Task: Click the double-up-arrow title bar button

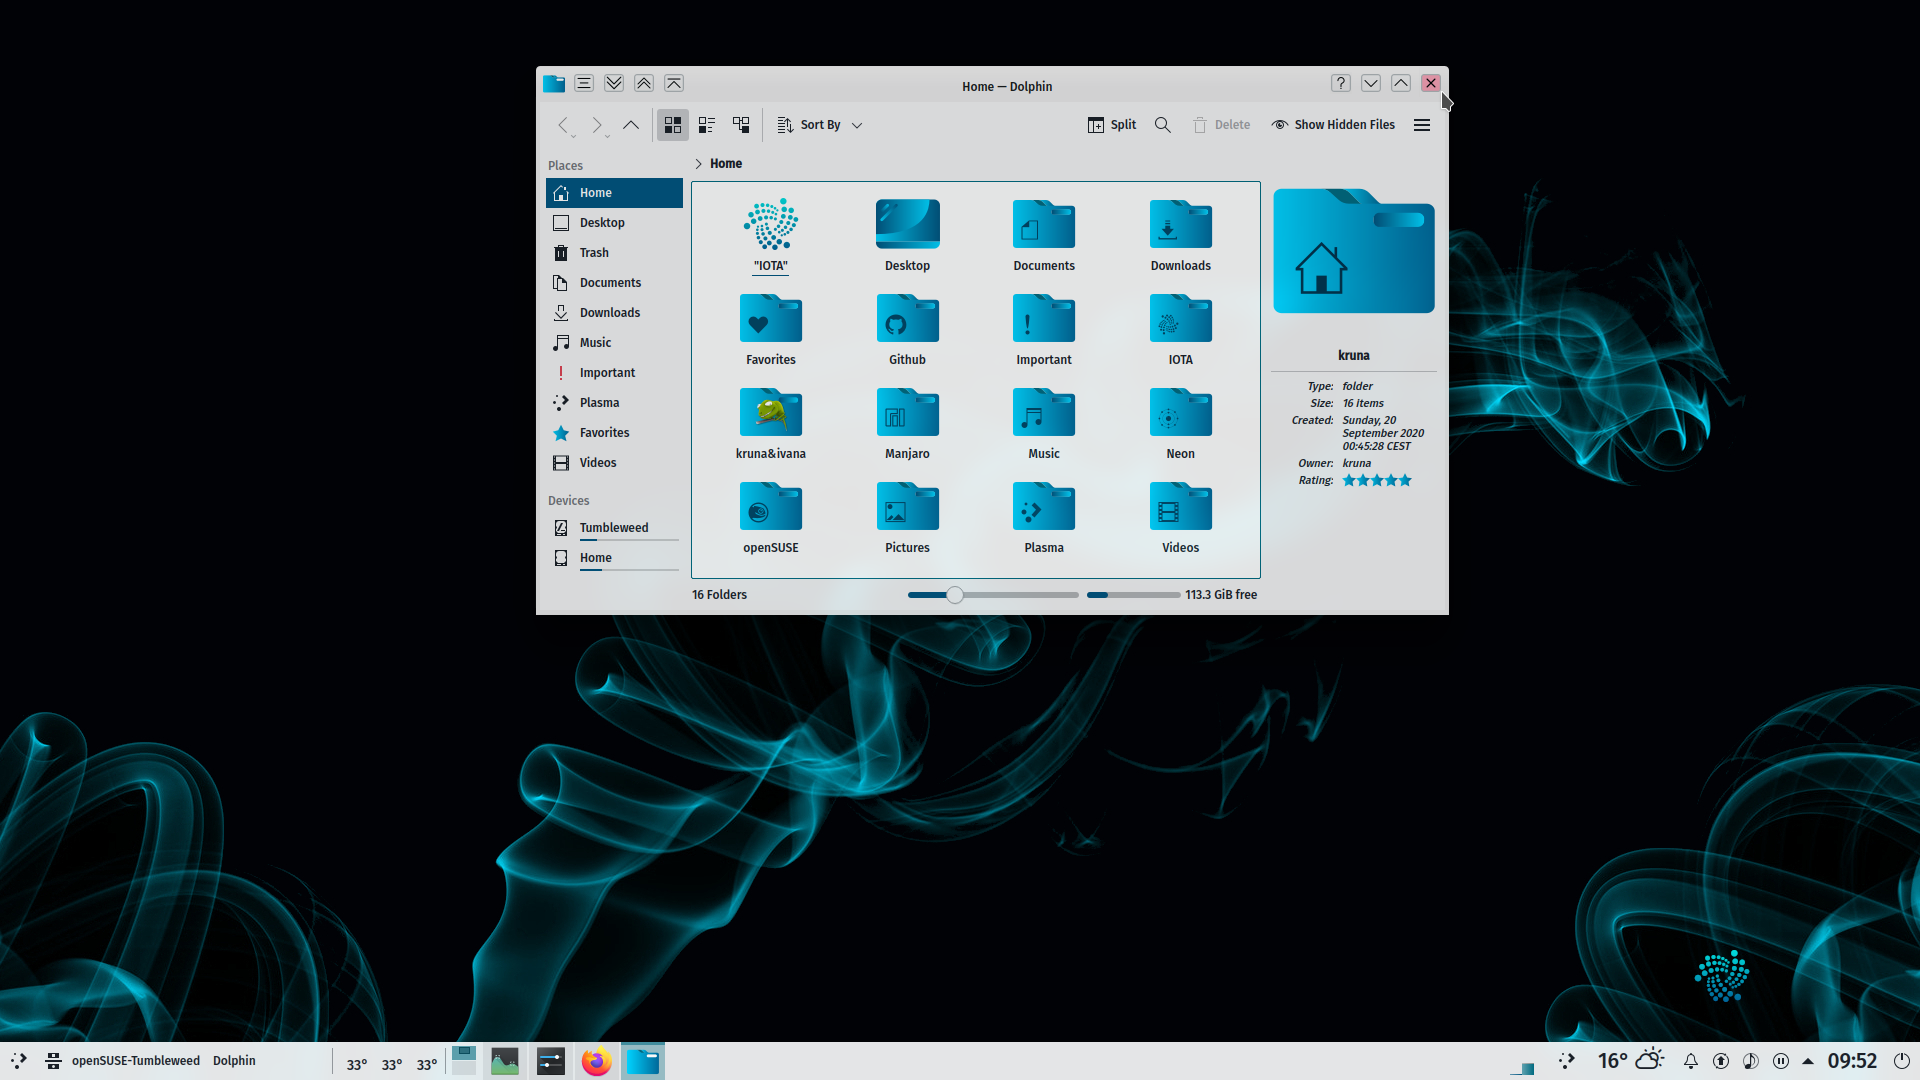Action: [x=644, y=84]
